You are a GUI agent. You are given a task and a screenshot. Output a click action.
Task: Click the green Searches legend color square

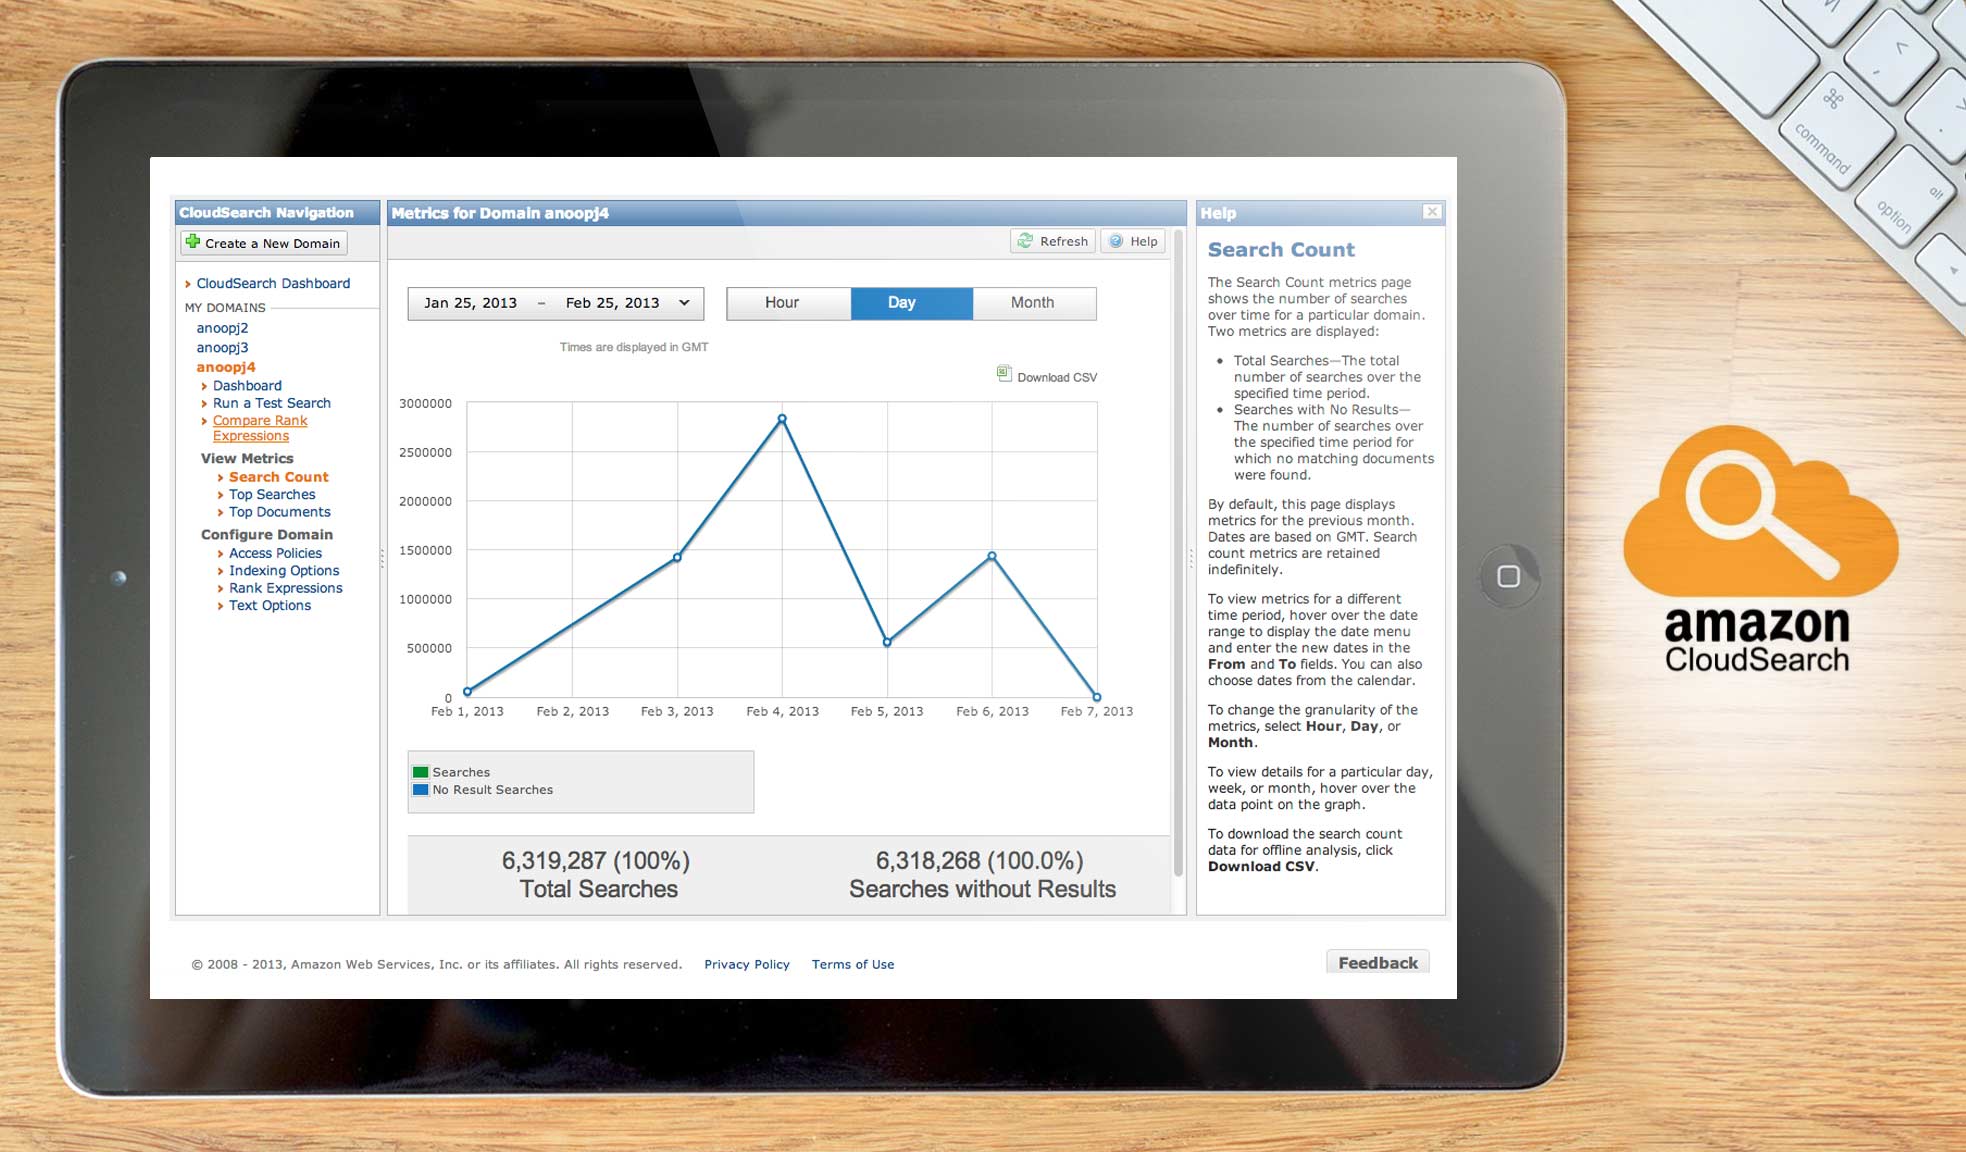pyautogui.click(x=420, y=771)
